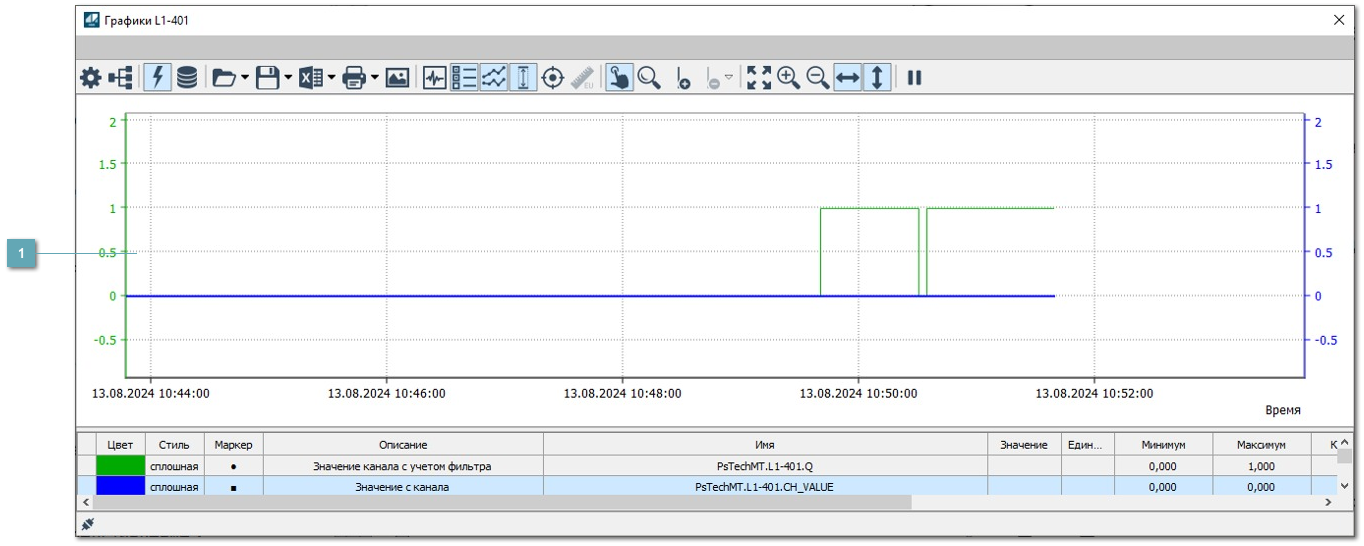Toggle horizontal scaling arrow button
Viewport: 1364px width, 546px height.
847,78
